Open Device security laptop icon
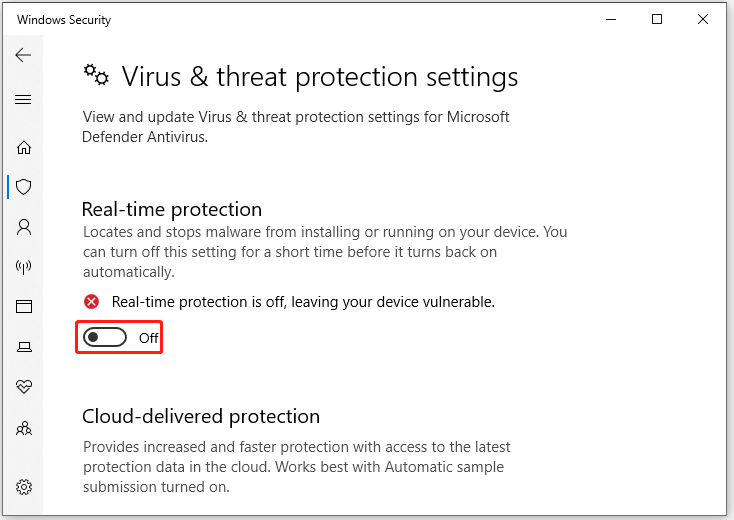The image size is (734, 520). tap(24, 347)
